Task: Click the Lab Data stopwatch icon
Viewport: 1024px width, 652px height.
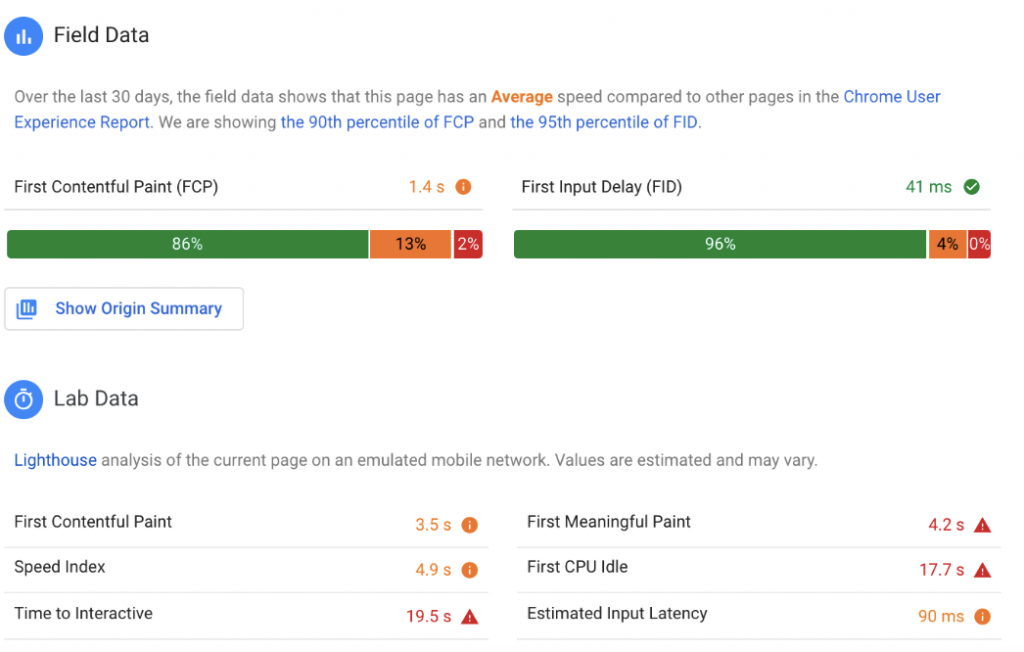Action: coord(24,399)
